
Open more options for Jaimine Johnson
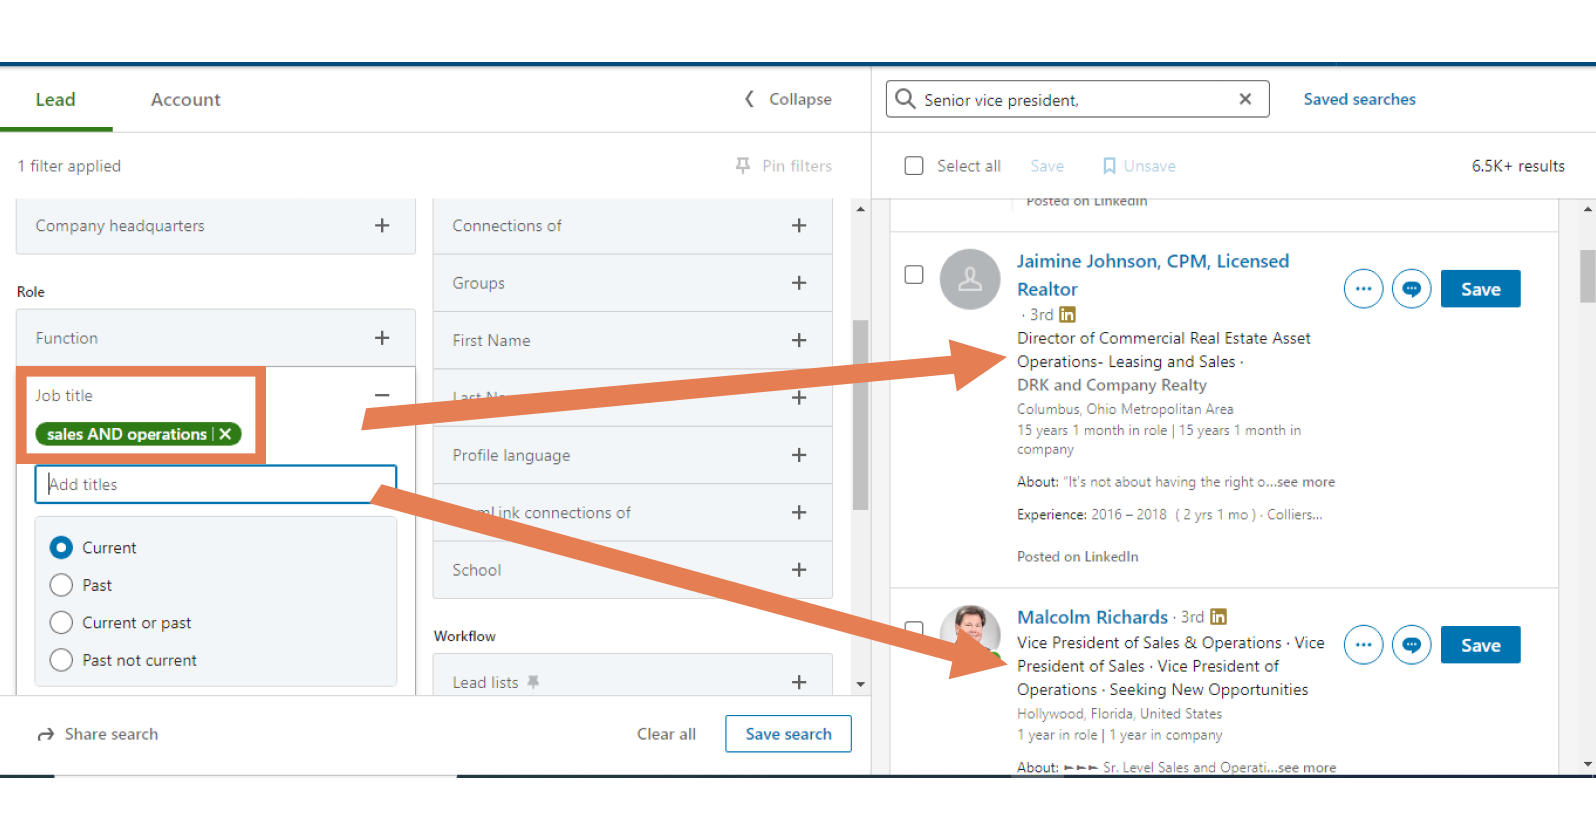click(1363, 289)
